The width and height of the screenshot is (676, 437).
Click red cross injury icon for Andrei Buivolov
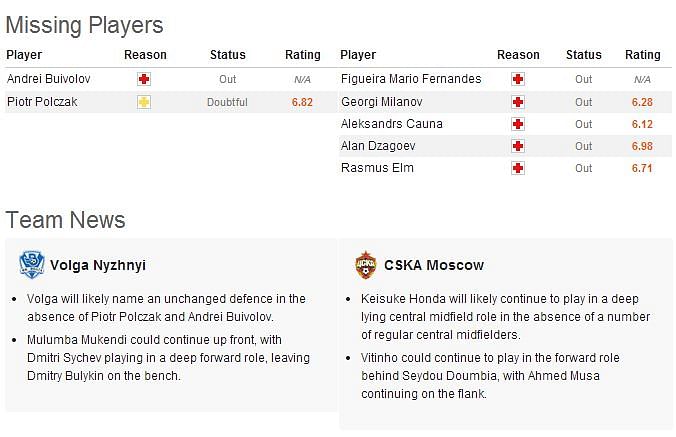click(x=145, y=79)
